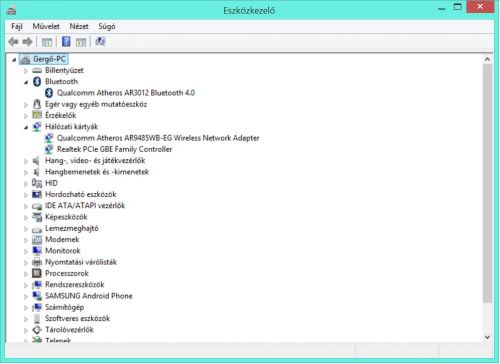Select the Tárolóvezérlők label
Image resolution: width=500 pixels, height=364 pixels.
tap(69, 330)
